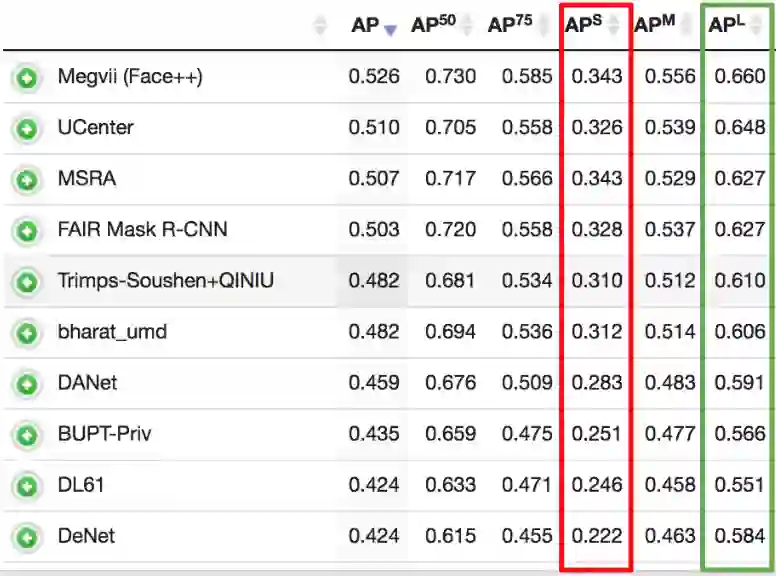Expand bharat_umd entry with plus icon

[26, 332]
